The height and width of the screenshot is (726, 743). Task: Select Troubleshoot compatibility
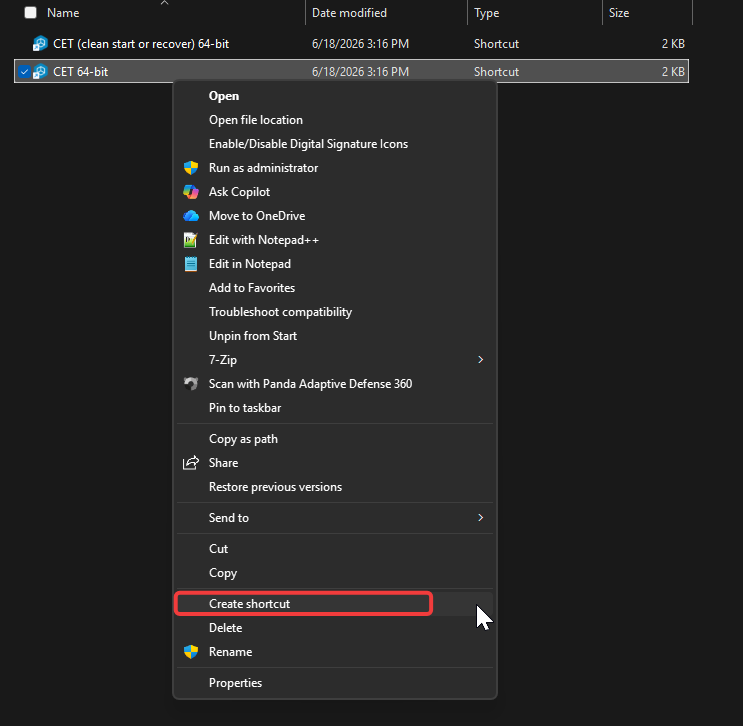click(x=281, y=312)
